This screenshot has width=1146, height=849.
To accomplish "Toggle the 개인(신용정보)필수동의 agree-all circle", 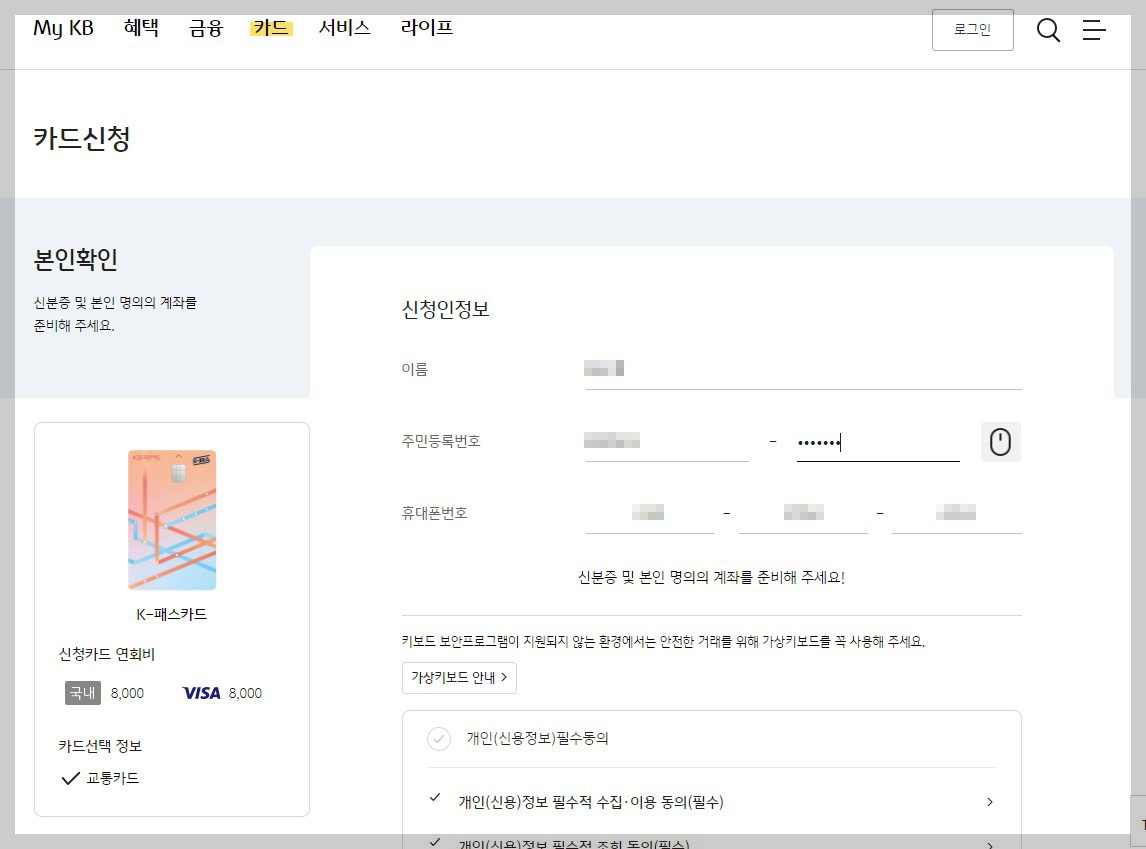I will point(439,739).
